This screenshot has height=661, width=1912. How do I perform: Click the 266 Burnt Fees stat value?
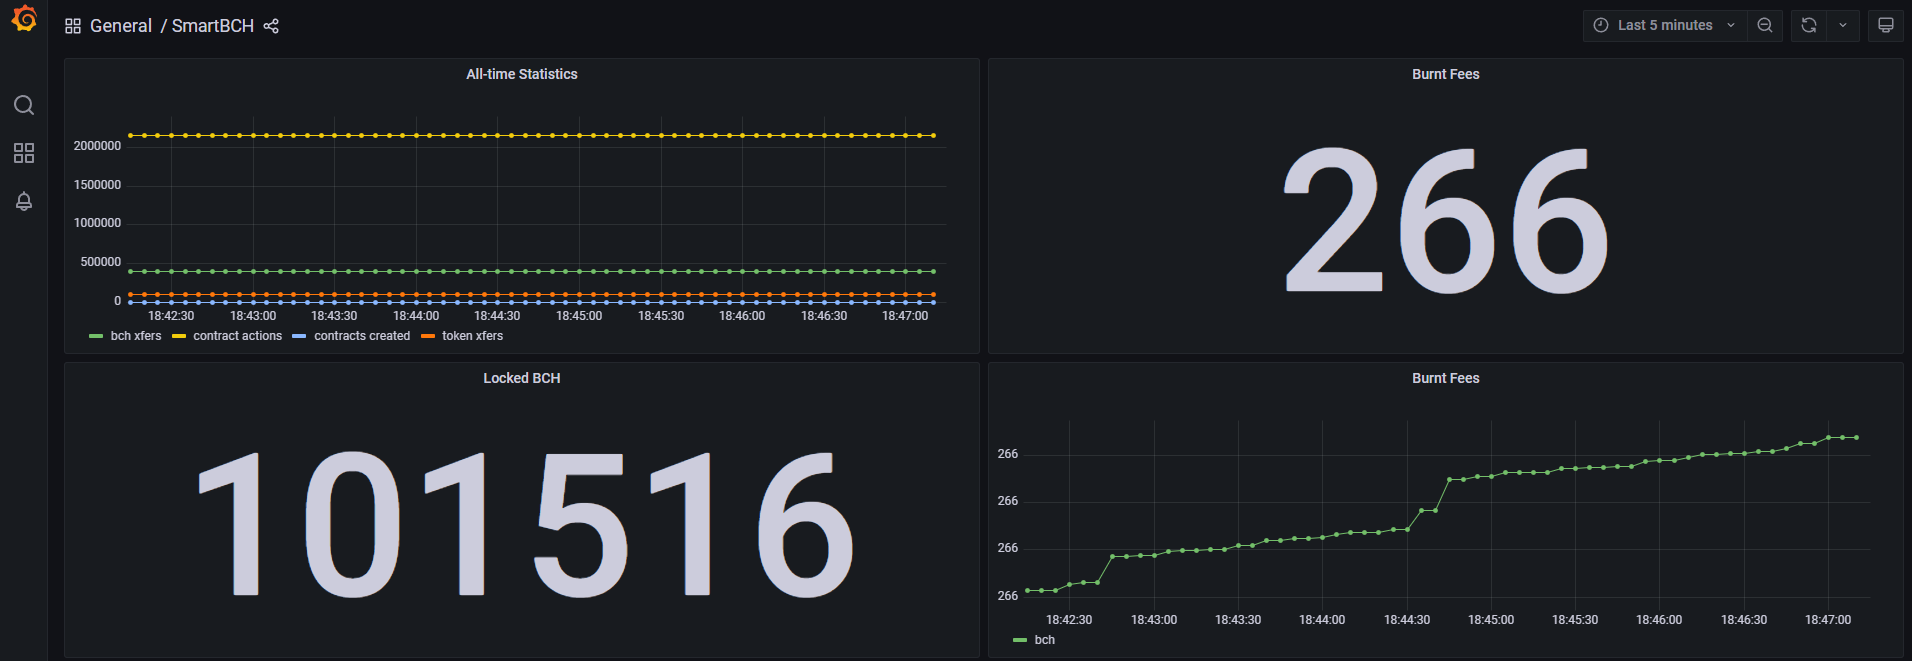click(1446, 220)
